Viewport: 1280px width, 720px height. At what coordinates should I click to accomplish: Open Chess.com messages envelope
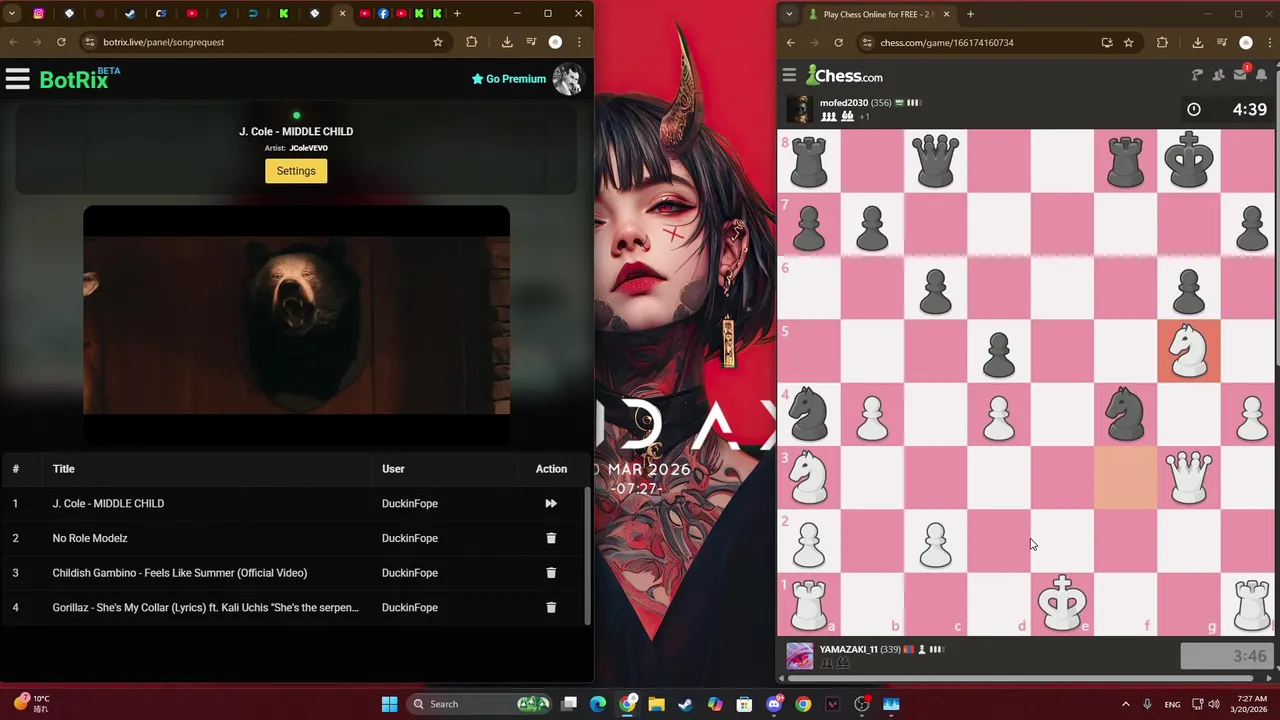click(1240, 75)
